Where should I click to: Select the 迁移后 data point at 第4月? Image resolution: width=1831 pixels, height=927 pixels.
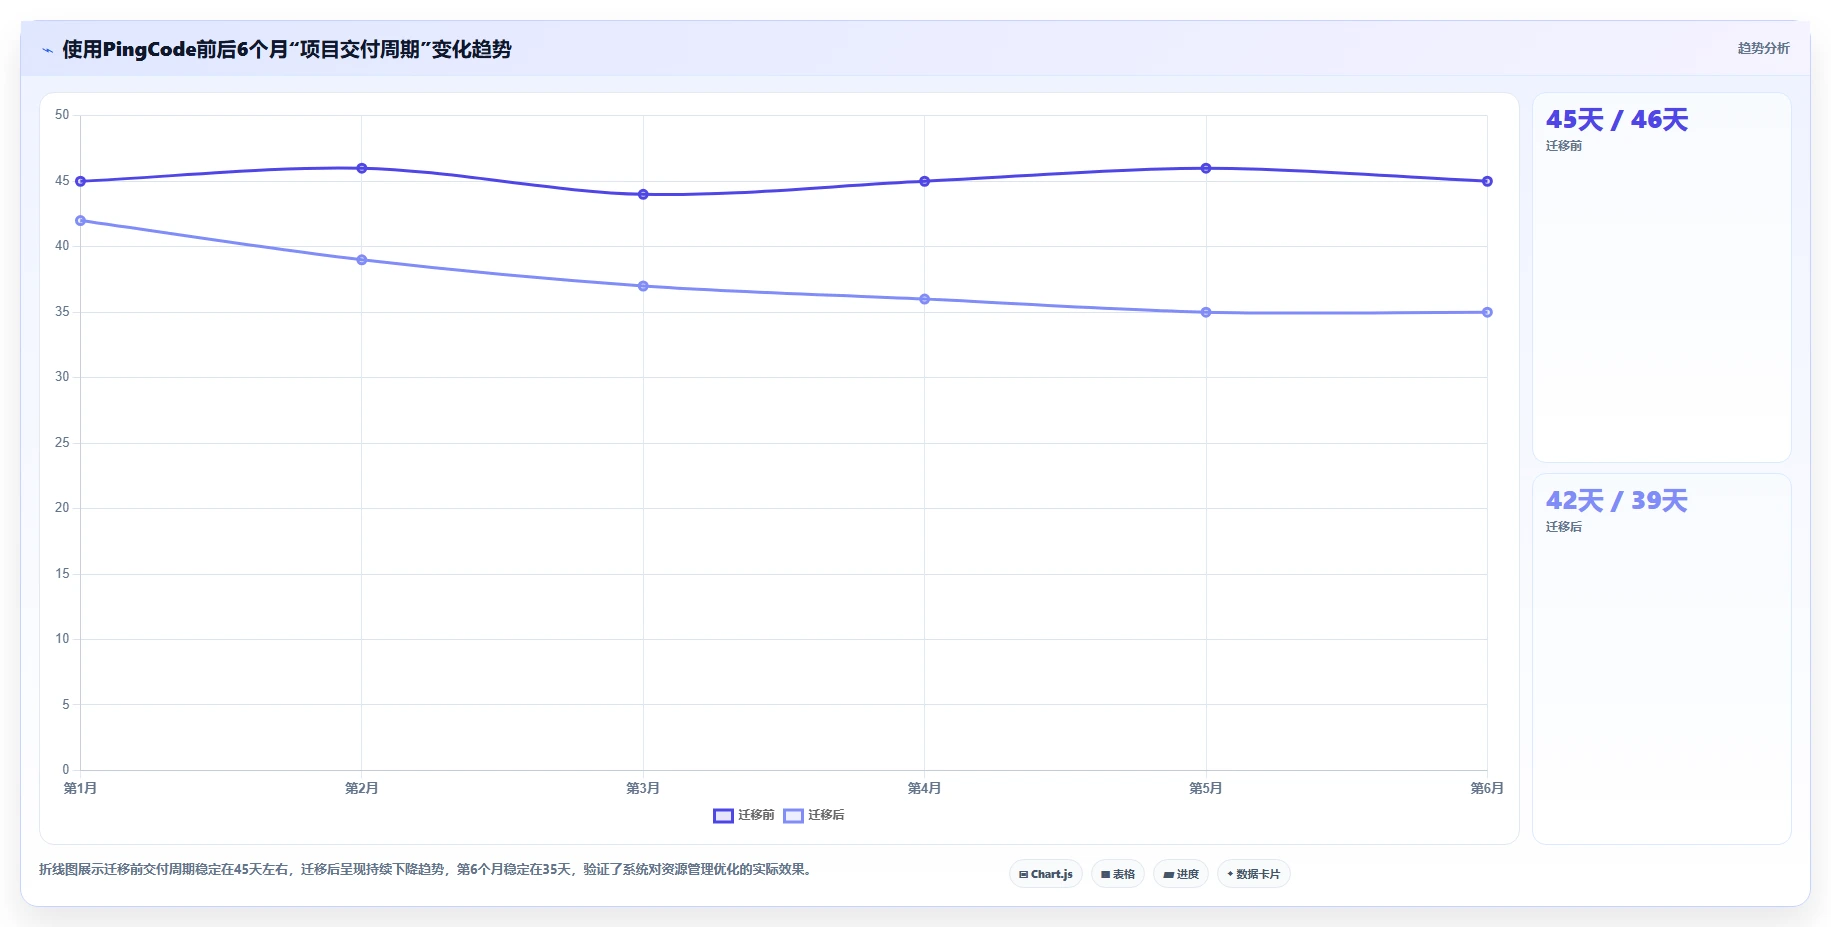925,299
